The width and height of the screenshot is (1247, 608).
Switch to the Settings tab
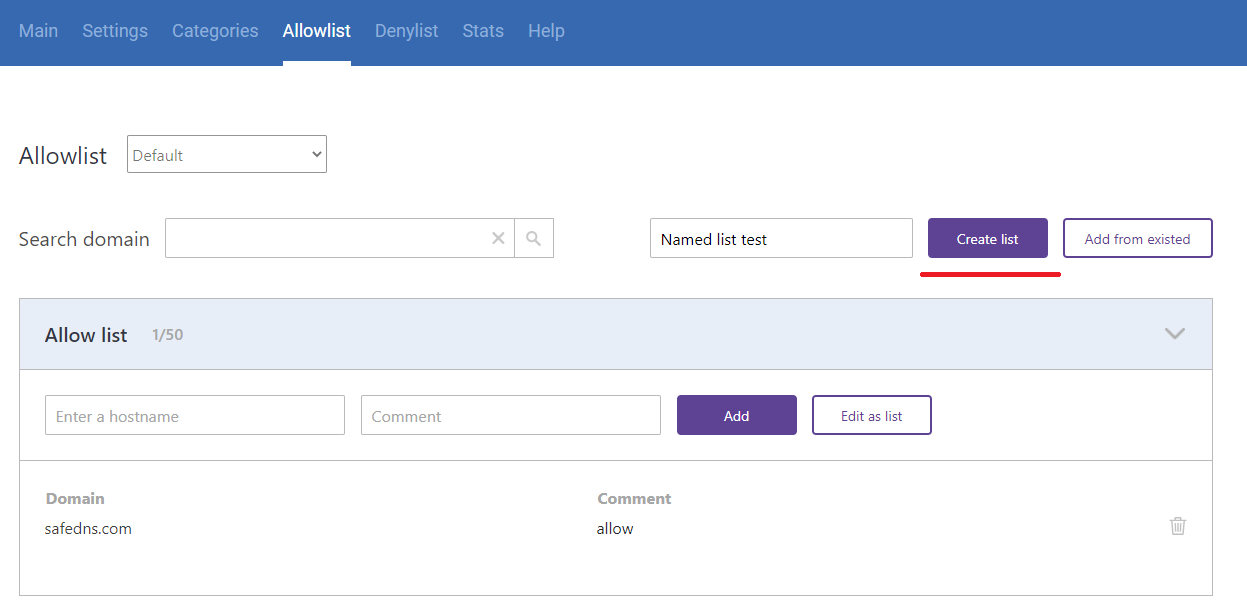115,31
